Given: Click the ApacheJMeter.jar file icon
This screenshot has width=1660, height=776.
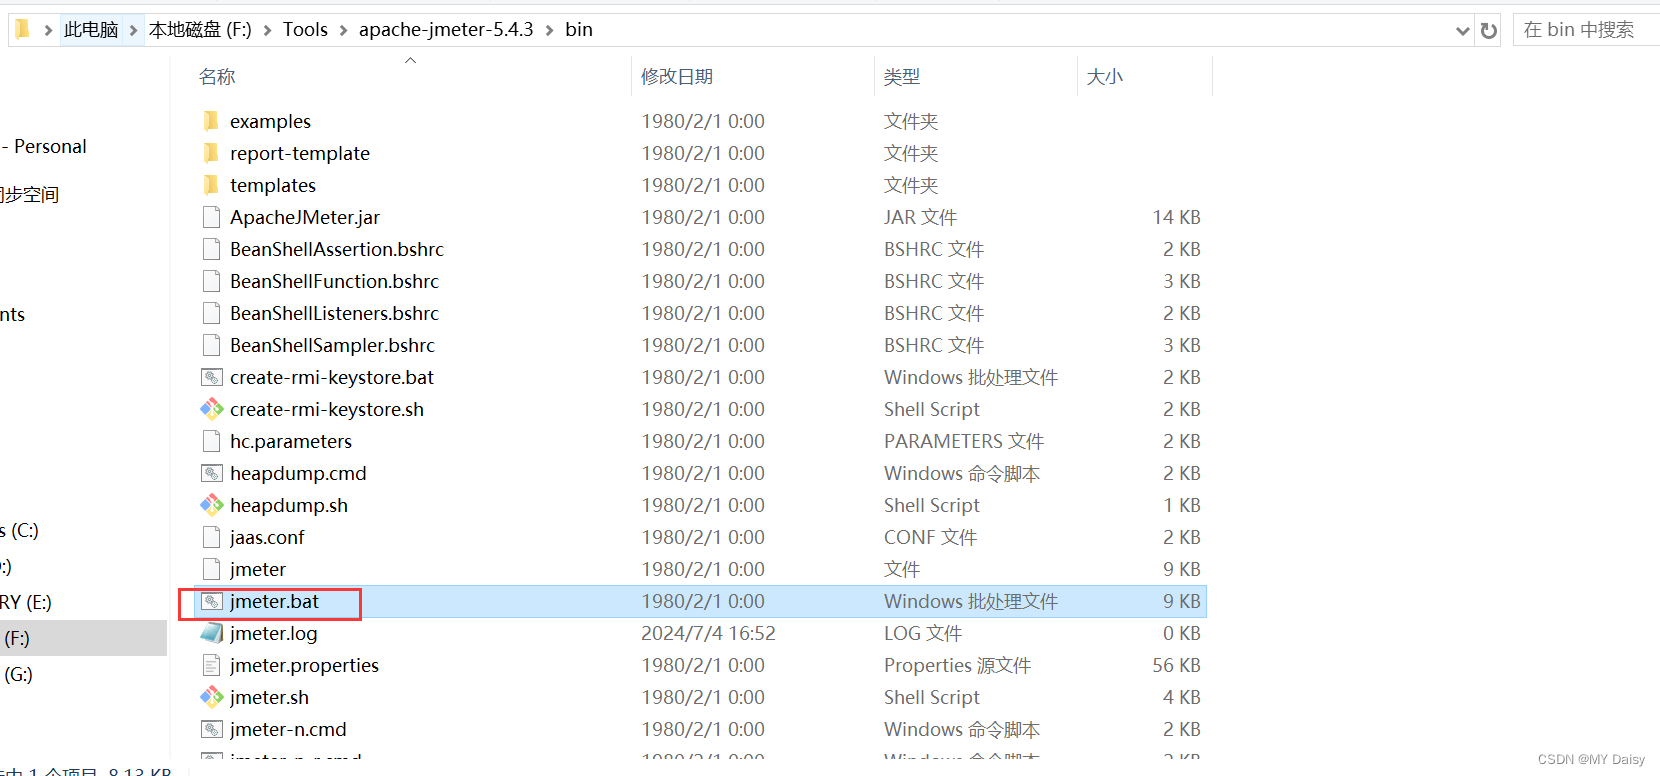Looking at the screenshot, I should tap(211, 217).
